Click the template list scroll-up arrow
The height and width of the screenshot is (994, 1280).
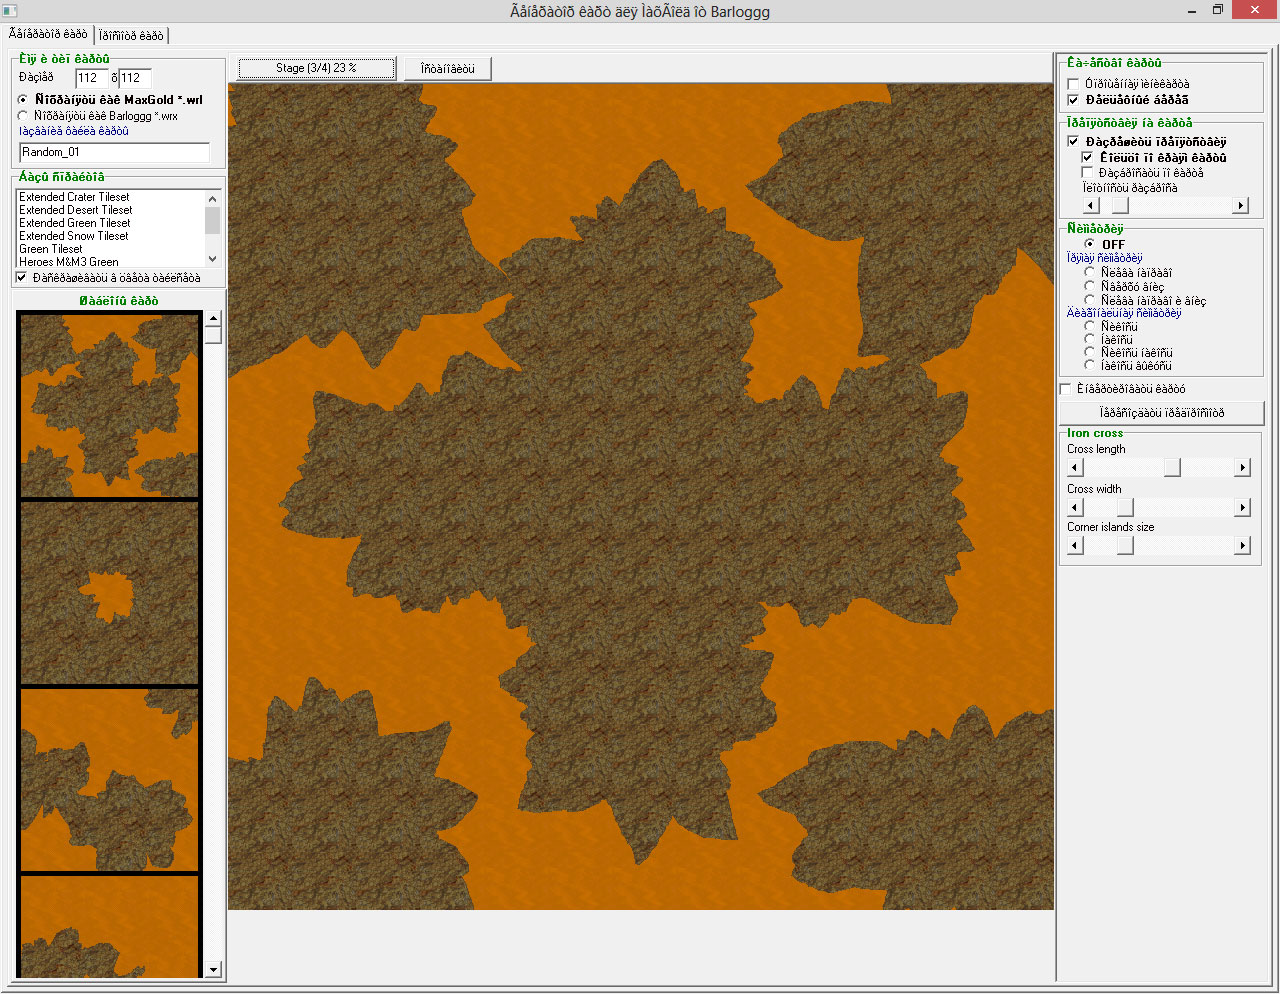[x=212, y=319]
